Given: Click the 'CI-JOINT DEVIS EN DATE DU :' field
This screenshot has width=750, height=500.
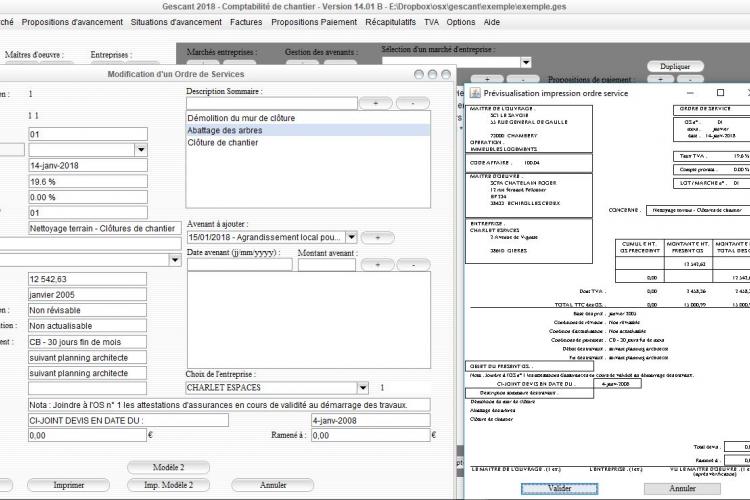Looking at the screenshot, I should [128, 420].
